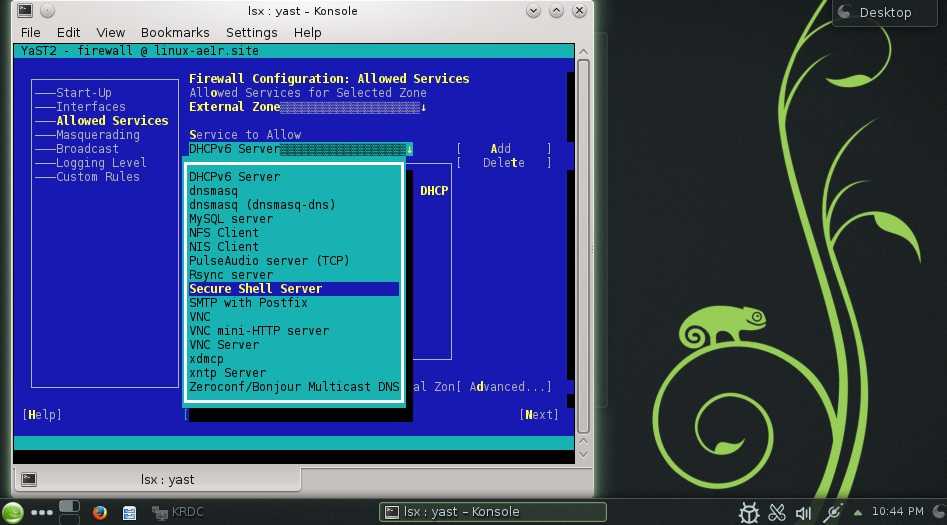Image resolution: width=947 pixels, height=525 pixels.
Task: Select Masquerading in the firewall tree
Action: point(97,134)
